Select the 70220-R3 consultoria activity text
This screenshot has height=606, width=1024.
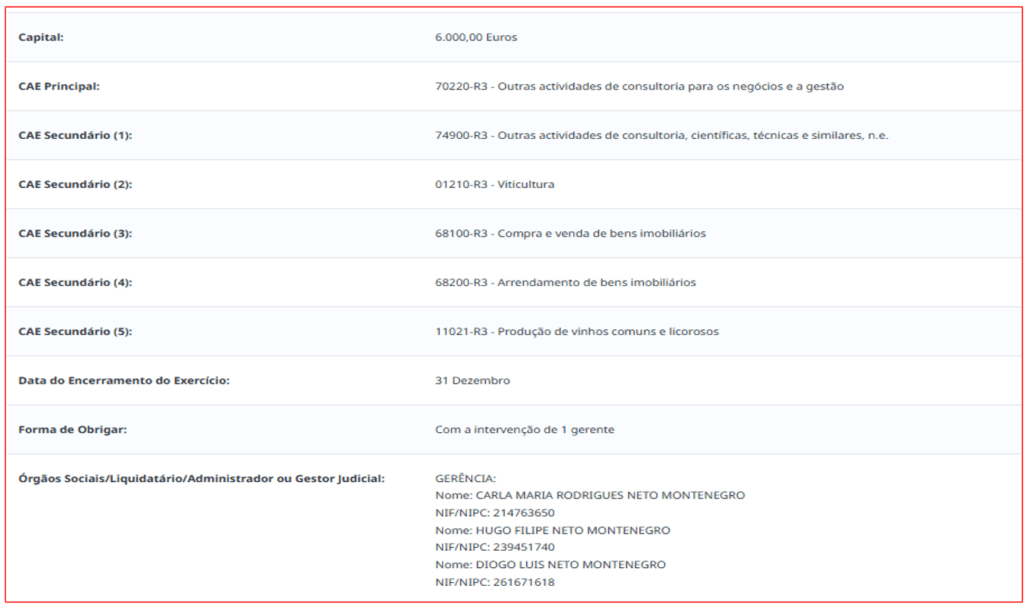[x=639, y=87]
